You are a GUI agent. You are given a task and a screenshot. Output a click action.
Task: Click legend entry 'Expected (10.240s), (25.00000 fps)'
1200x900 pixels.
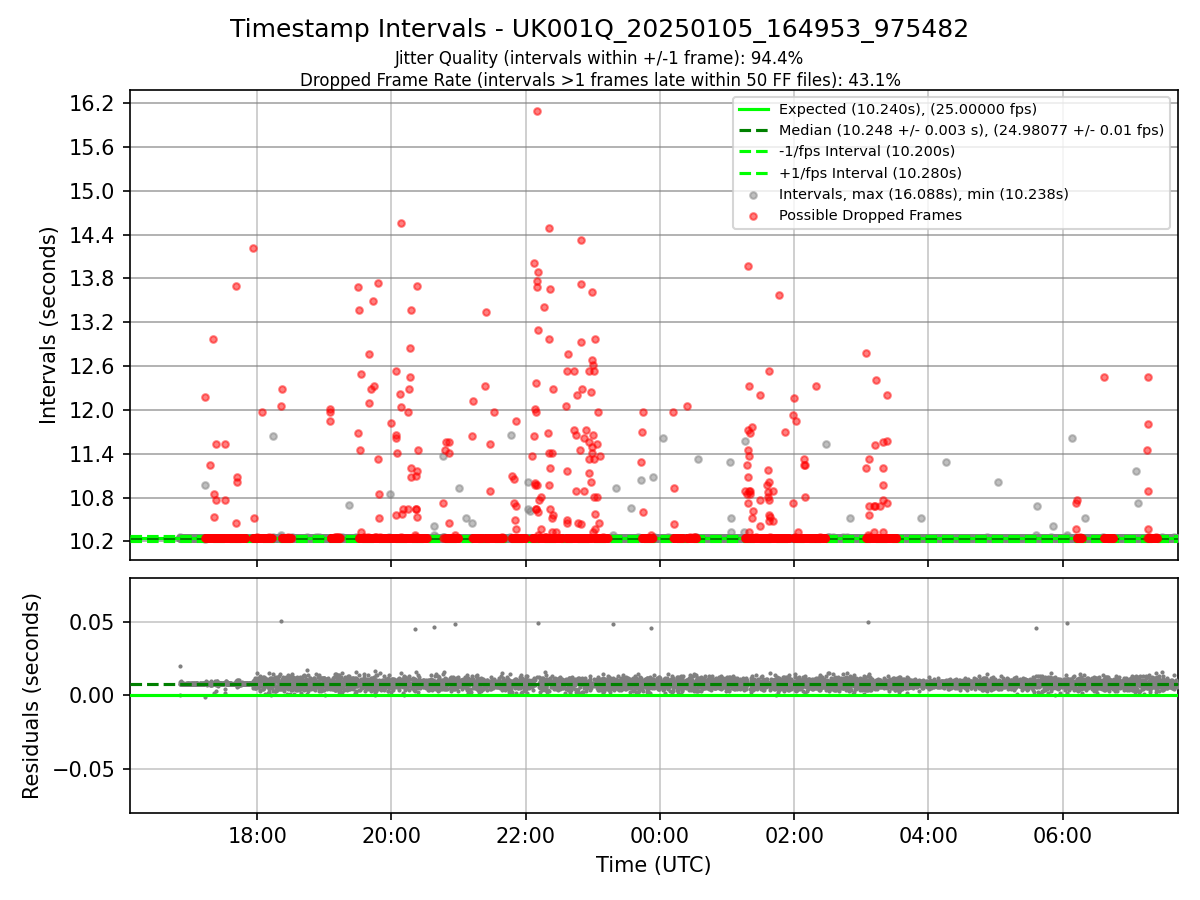(907, 109)
